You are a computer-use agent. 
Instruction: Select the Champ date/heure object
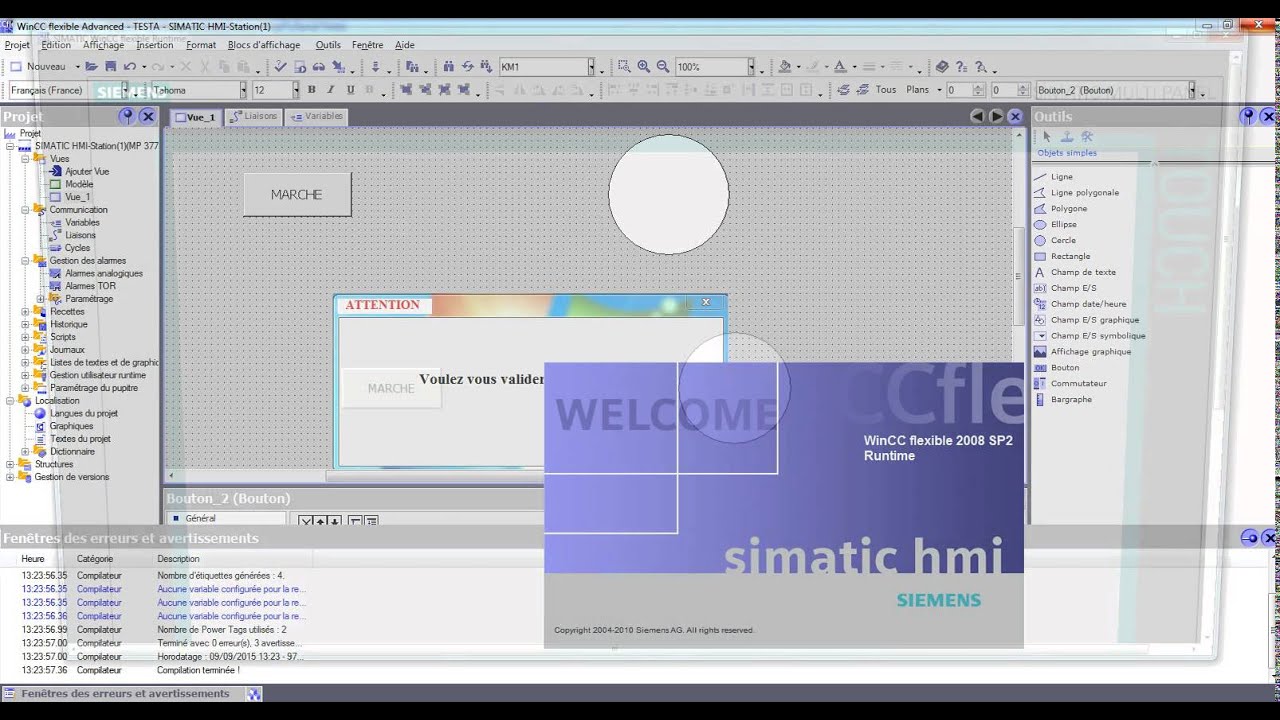pyautogui.click(x=1088, y=304)
